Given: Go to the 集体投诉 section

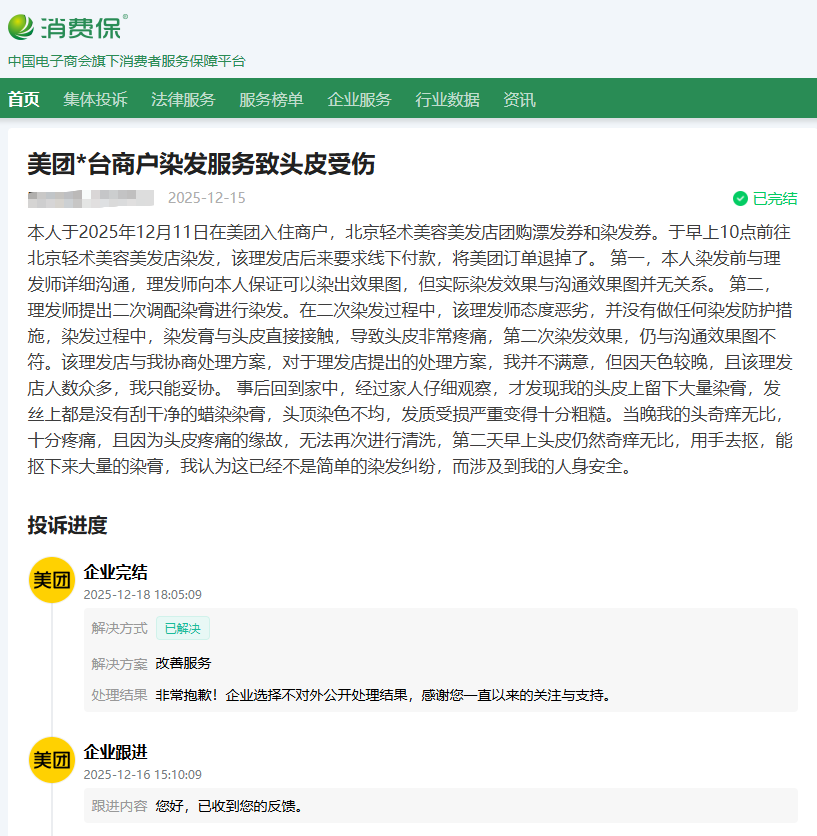Looking at the screenshot, I should (95, 99).
